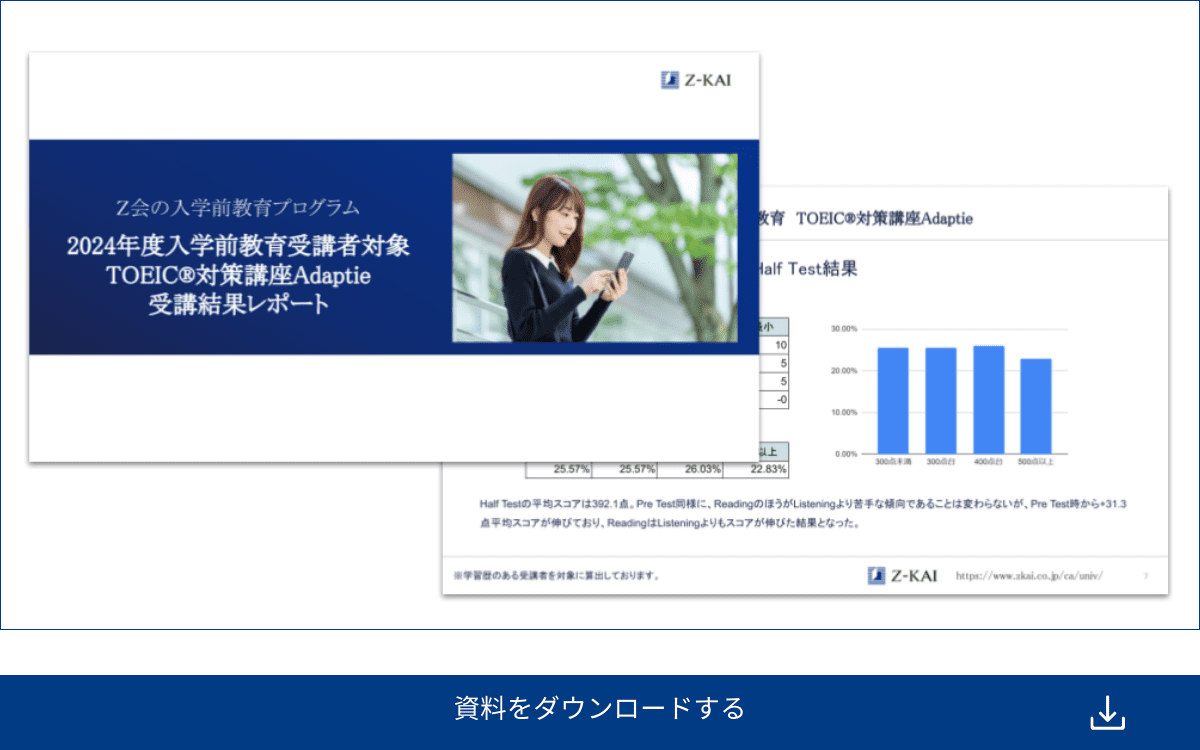The width and height of the screenshot is (1200, 750).
Task: Click the 300点未満 bar in chart
Action: tap(893, 400)
